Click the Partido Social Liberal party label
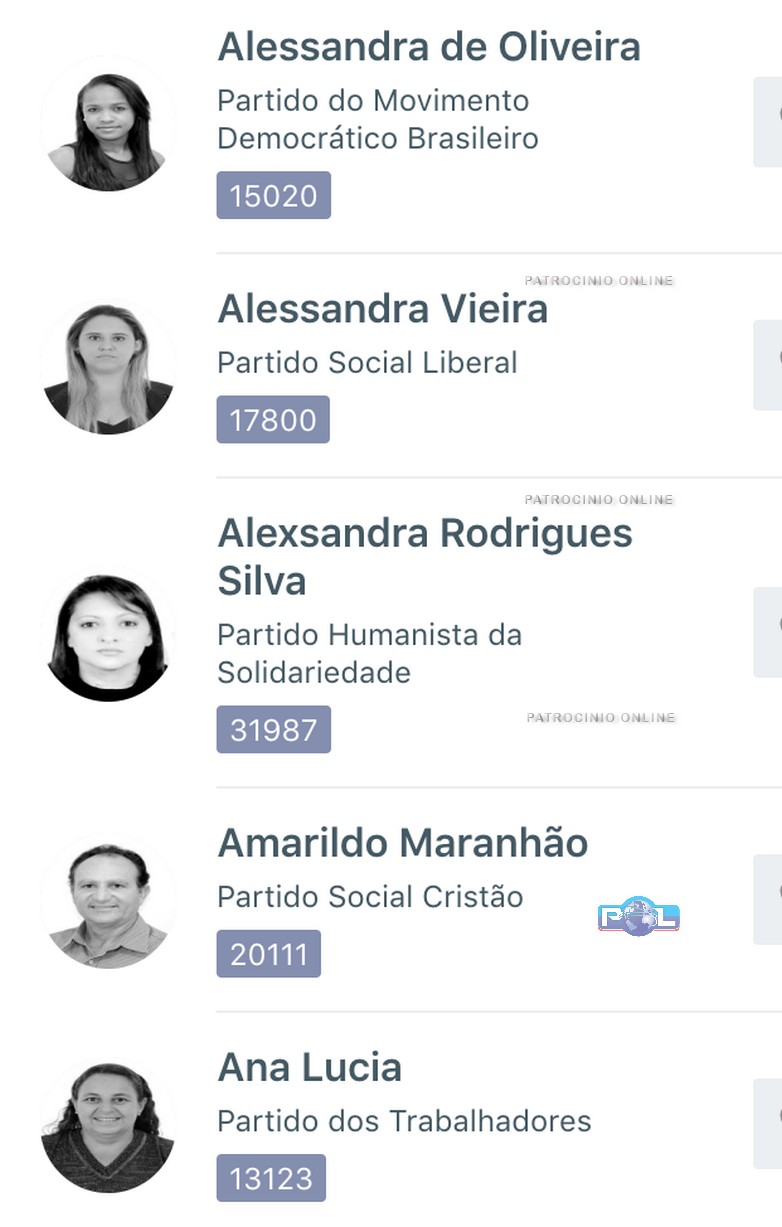Image resolution: width=782 pixels, height=1227 pixels. coord(367,362)
